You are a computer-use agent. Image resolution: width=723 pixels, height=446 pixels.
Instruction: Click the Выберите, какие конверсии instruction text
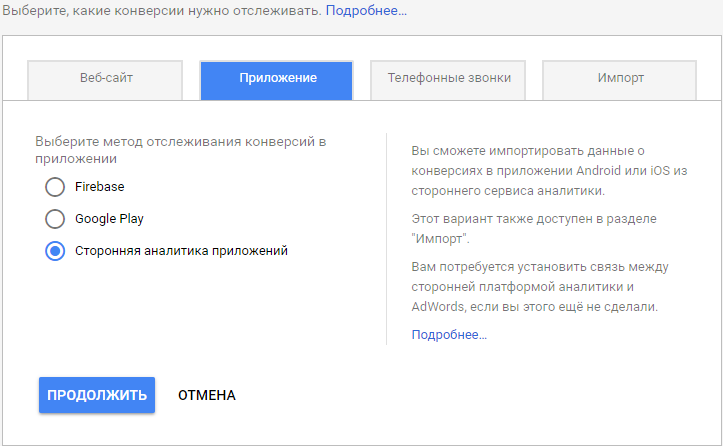[x=160, y=12]
